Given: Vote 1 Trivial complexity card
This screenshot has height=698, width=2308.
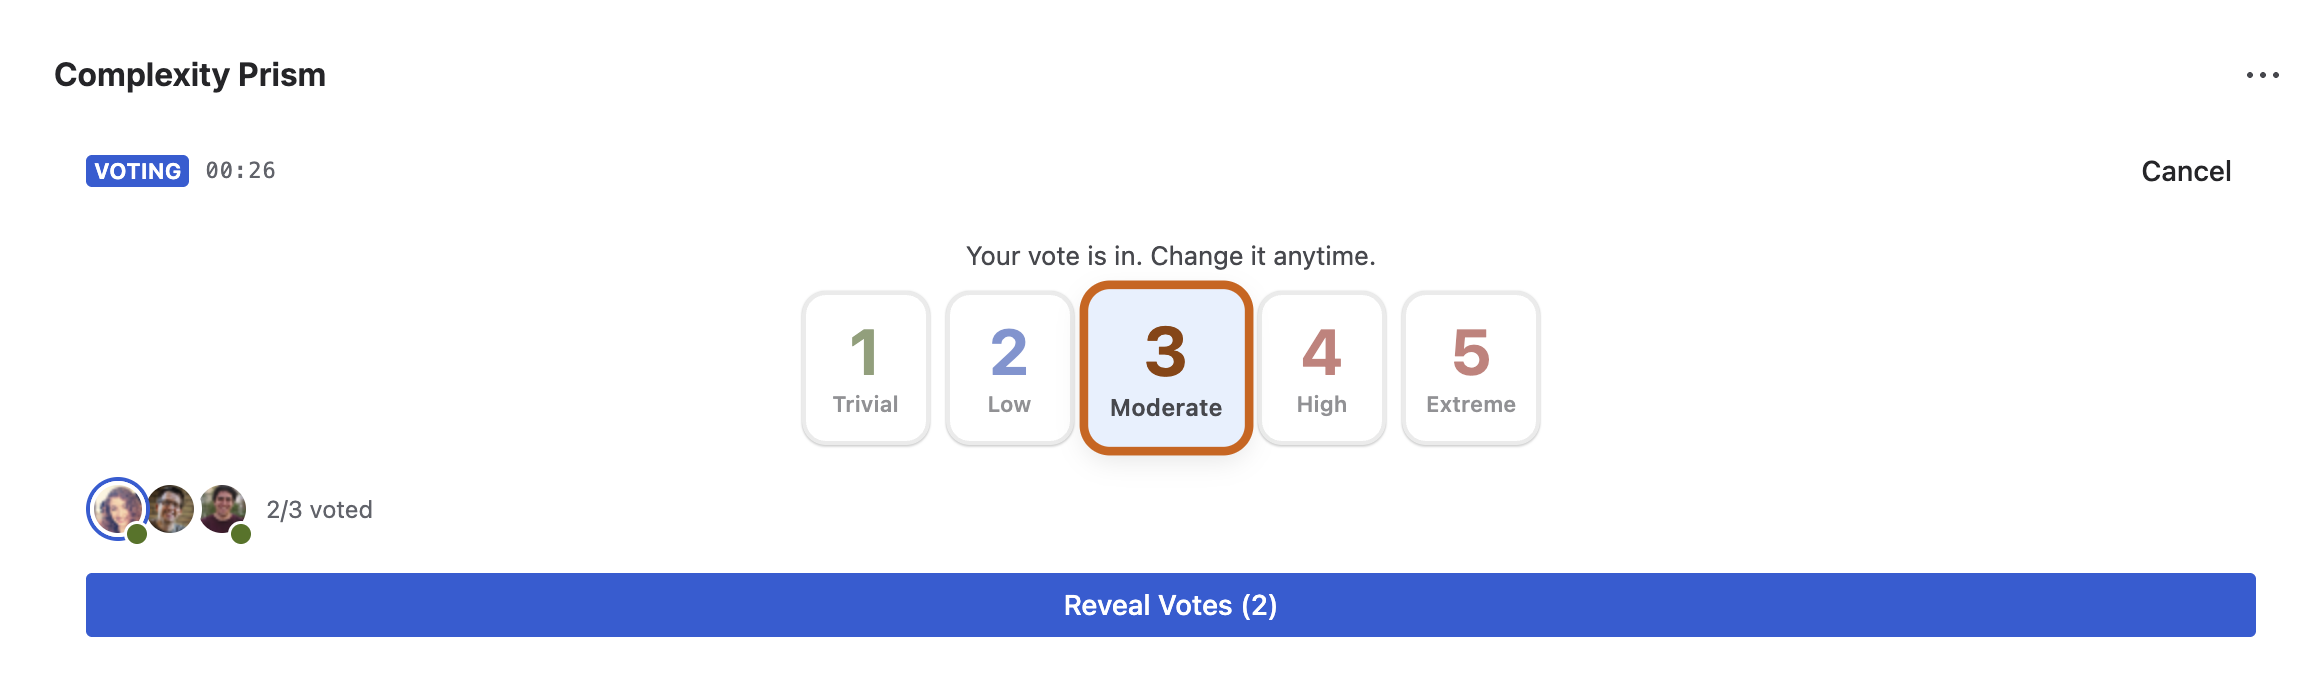Looking at the screenshot, I should point(865,368).
